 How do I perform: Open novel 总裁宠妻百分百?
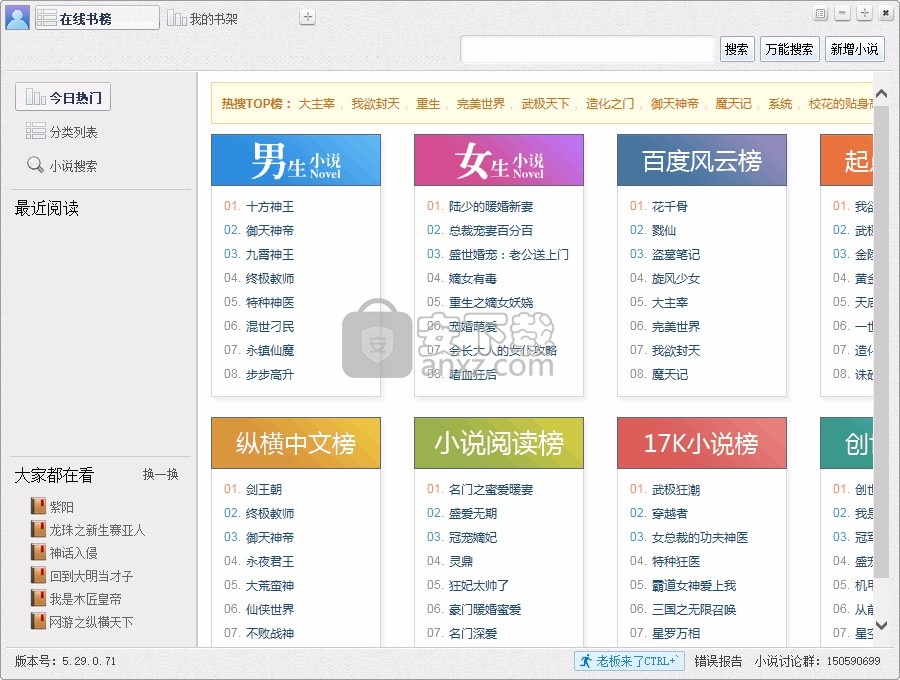click(x=491, y=231)
